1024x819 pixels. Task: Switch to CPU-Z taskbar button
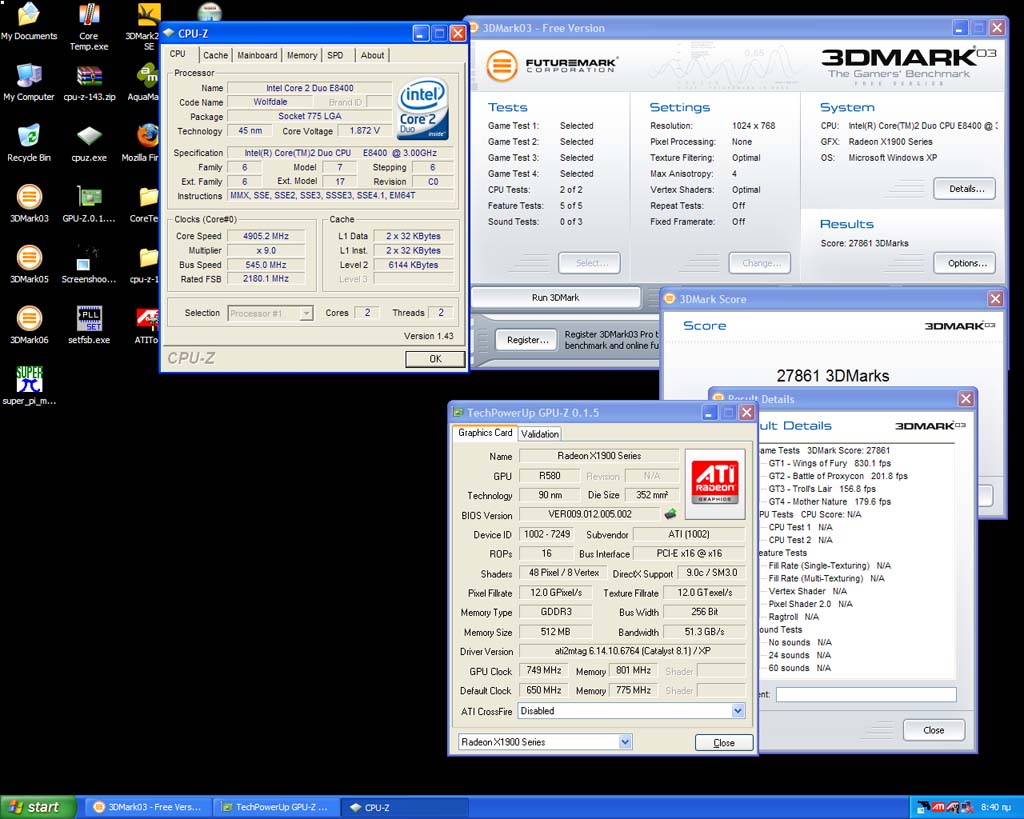point(406,807)
